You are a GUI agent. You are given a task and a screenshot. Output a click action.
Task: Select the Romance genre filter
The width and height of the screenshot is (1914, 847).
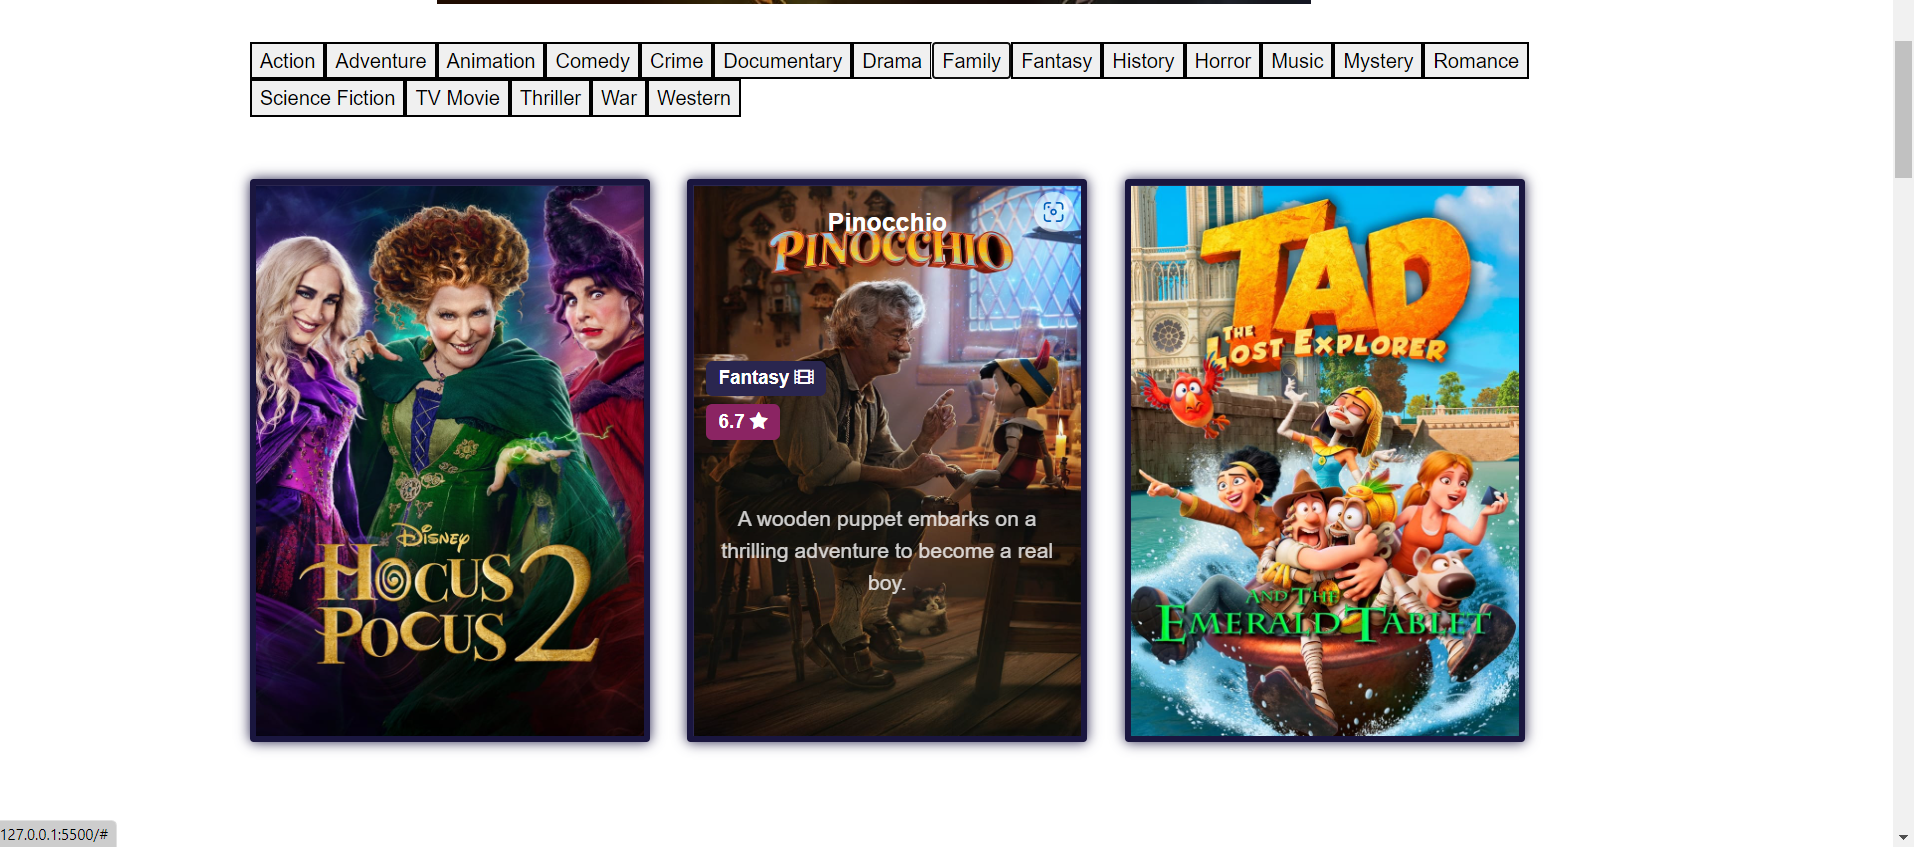1476,61
